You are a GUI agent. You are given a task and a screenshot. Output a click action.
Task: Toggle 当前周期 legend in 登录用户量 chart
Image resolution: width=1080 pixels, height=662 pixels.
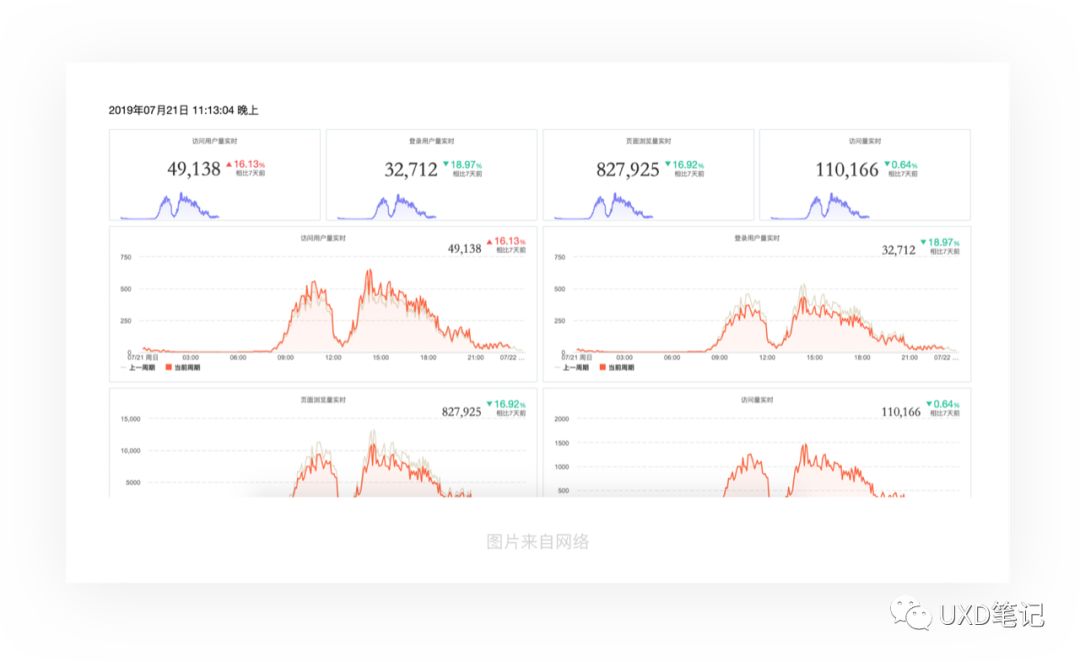coord(619,368)
